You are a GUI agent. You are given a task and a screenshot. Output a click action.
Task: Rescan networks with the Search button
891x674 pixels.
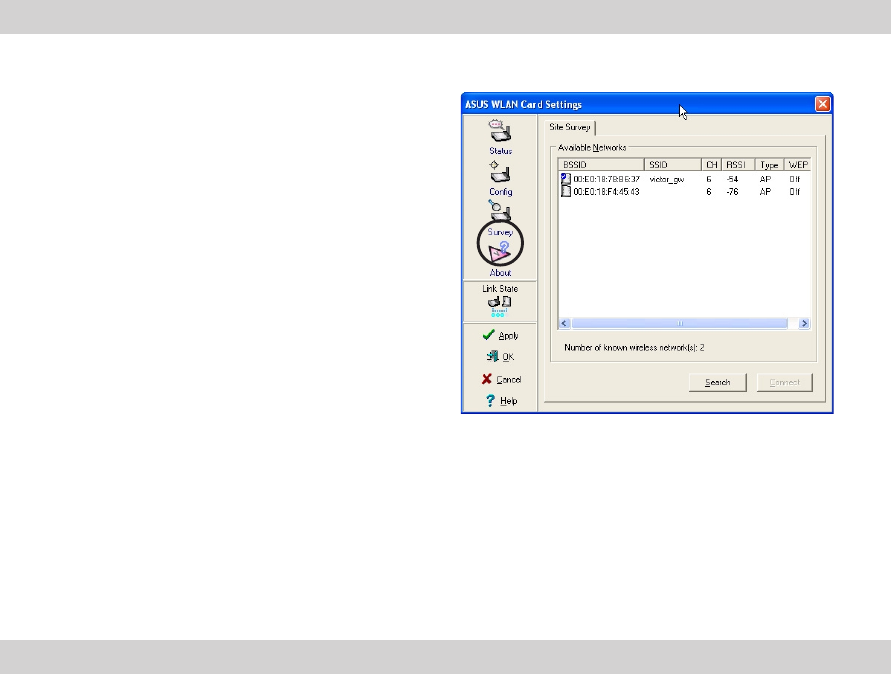(718, 382)
